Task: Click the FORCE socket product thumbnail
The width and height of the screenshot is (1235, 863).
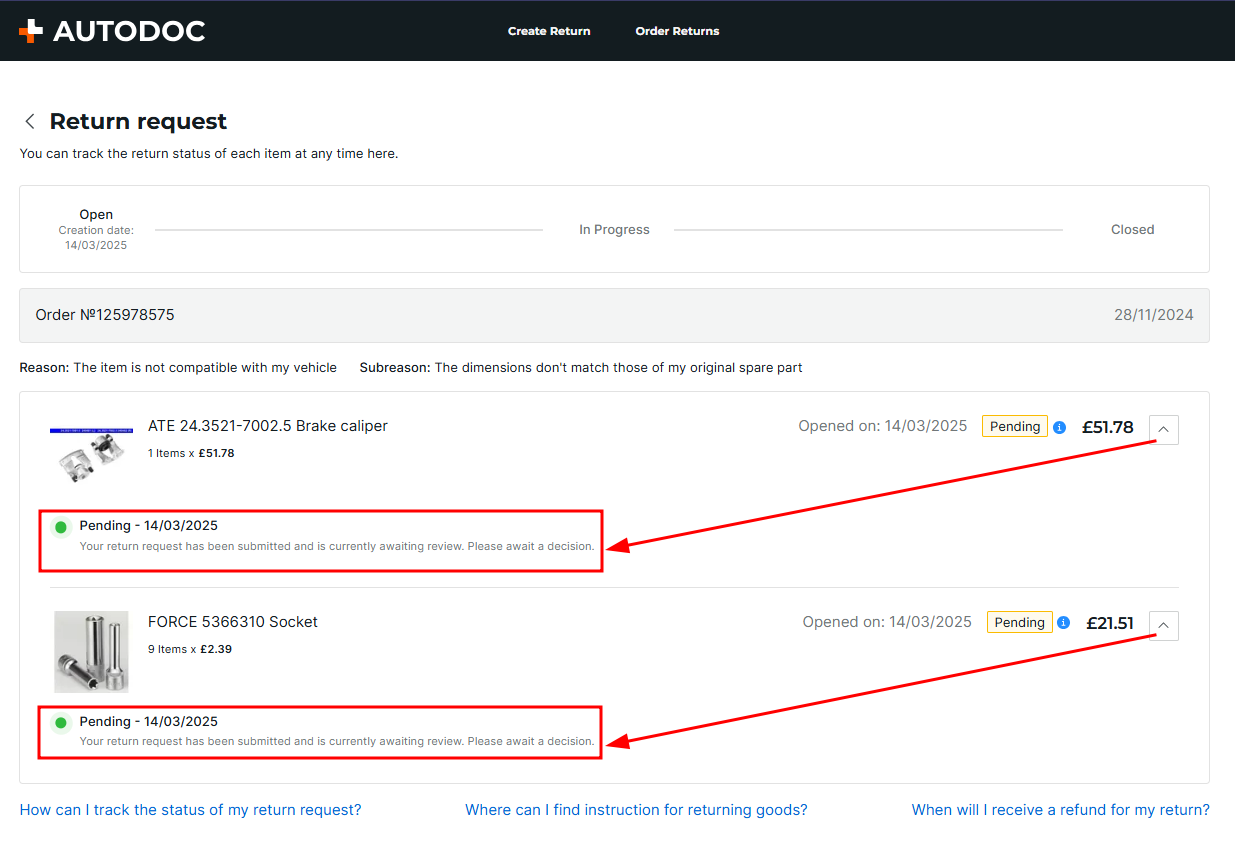Action: coord(91,652)
